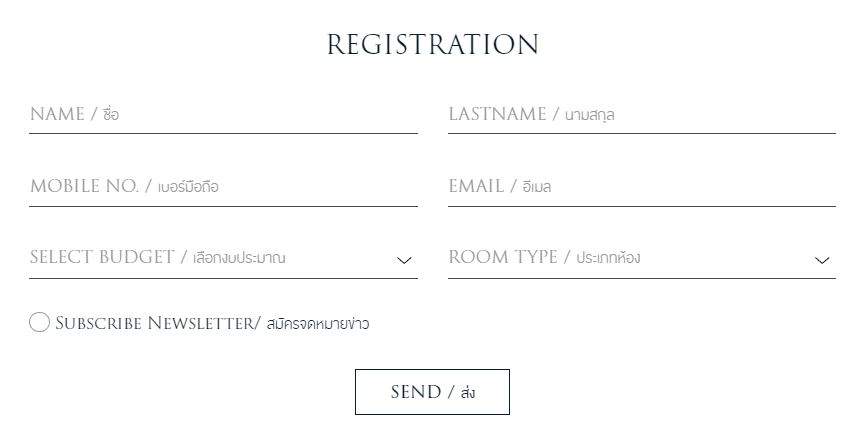Viewport: 867px width, 444px height.
Task: Click the เบอร์มือถือ placeholder in the mobile field
Action: (x=188, y=187)
